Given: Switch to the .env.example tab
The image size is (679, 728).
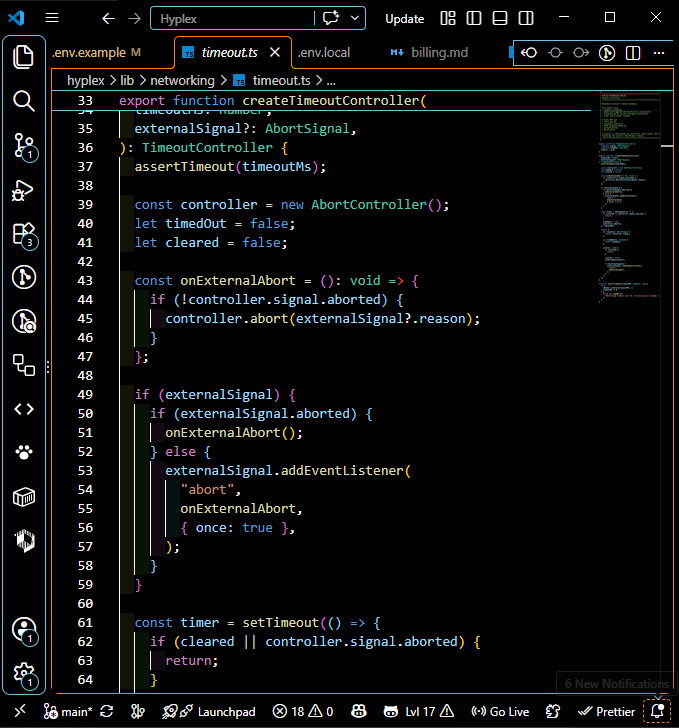Looking at the screenshot, I should (x=96, y=53).
